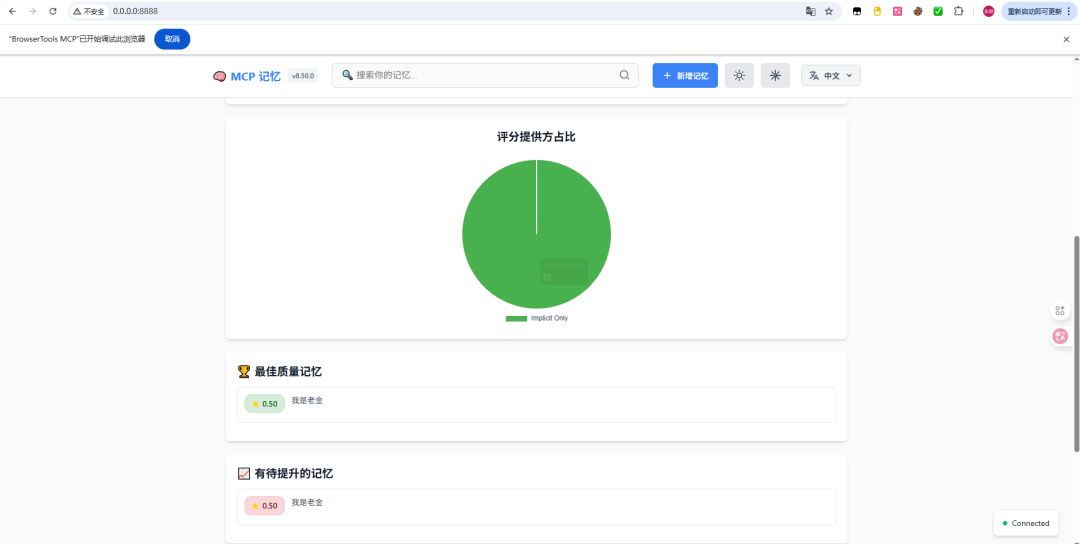1080x544 pixels.
Task: Open the browser extensions puzzle icon
Action: (958, 11)
